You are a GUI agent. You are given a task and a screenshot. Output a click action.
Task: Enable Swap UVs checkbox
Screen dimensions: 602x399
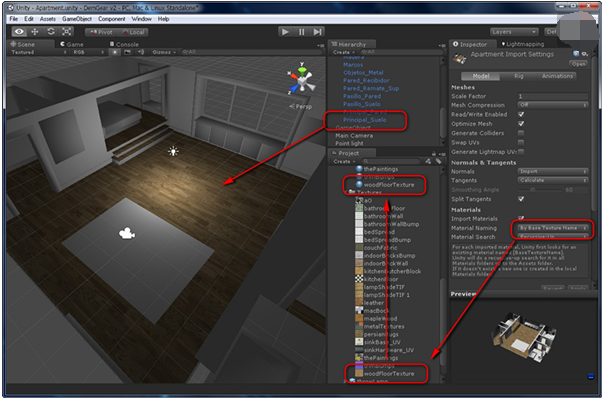tap(521, 142)
